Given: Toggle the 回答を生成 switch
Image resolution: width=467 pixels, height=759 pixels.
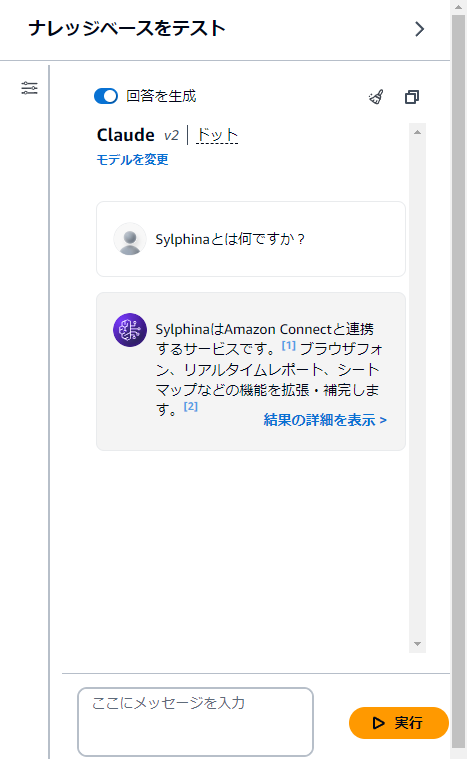Looking at the screenshot, I should pos(106,96).
